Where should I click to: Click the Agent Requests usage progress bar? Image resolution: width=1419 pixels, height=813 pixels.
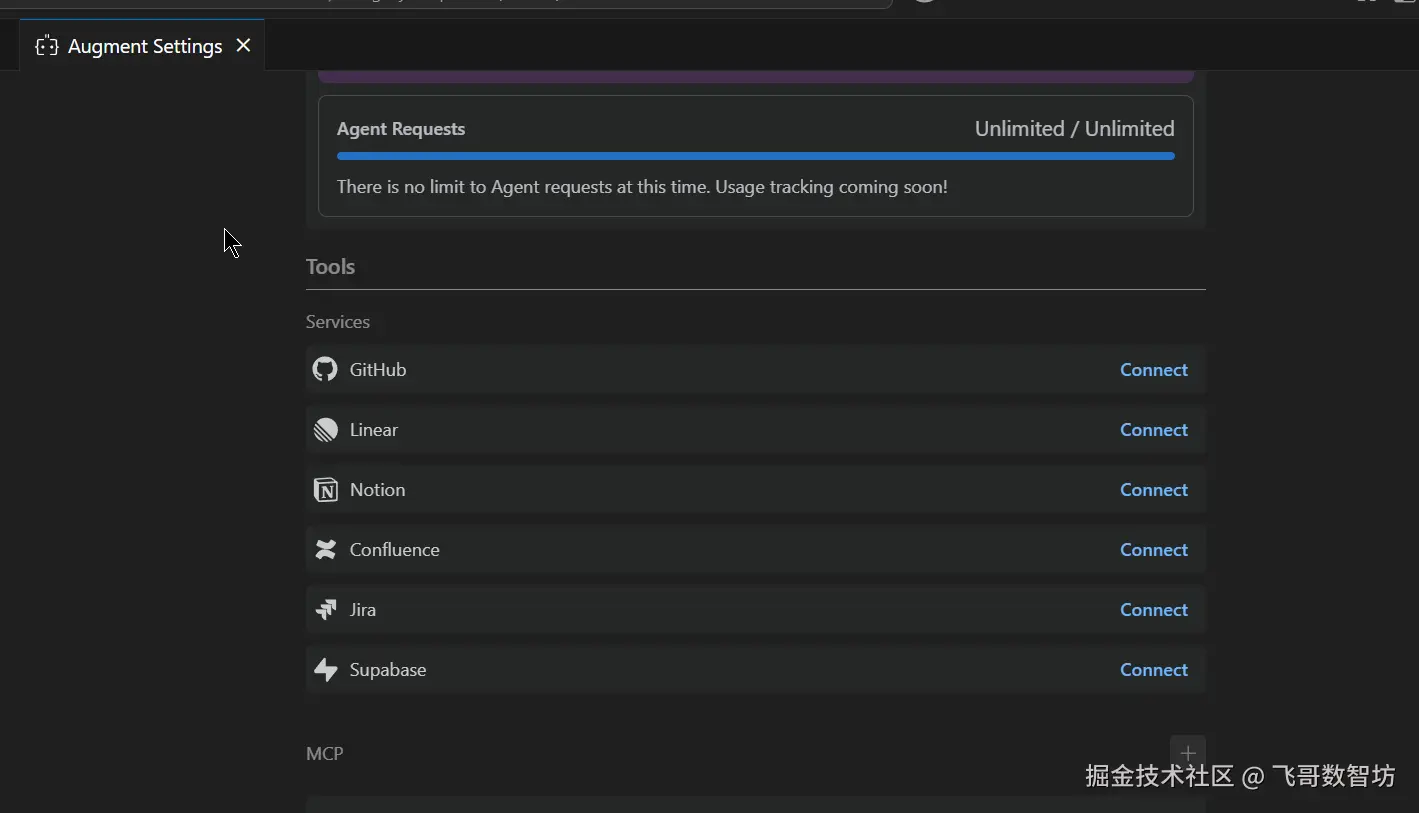756,156
